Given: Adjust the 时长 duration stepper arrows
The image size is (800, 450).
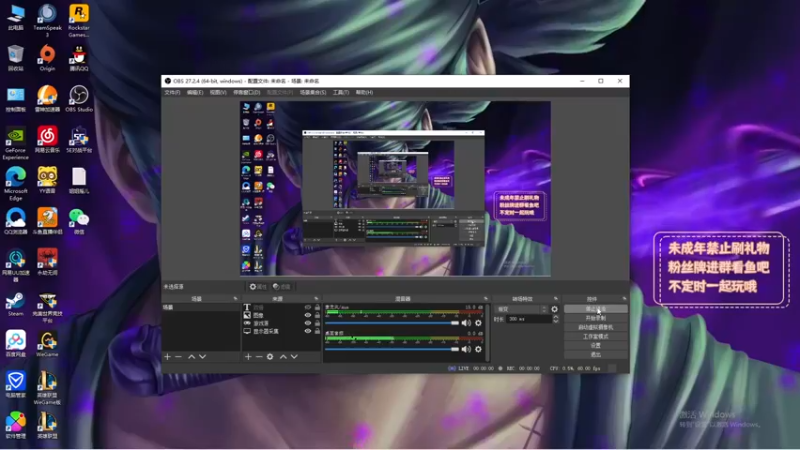Looking at the screenshot, I should [556, 319].
